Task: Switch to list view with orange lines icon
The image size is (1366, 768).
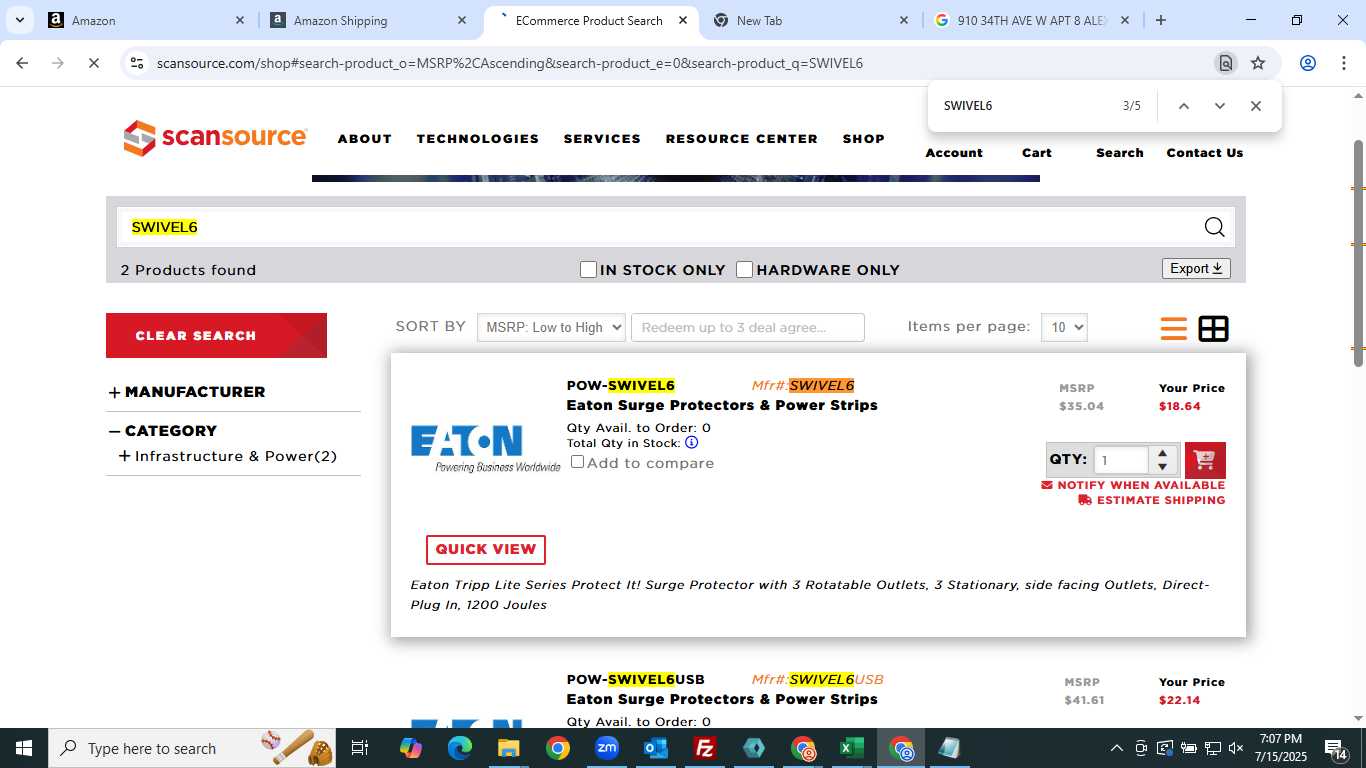Action: coord(1174,328)
